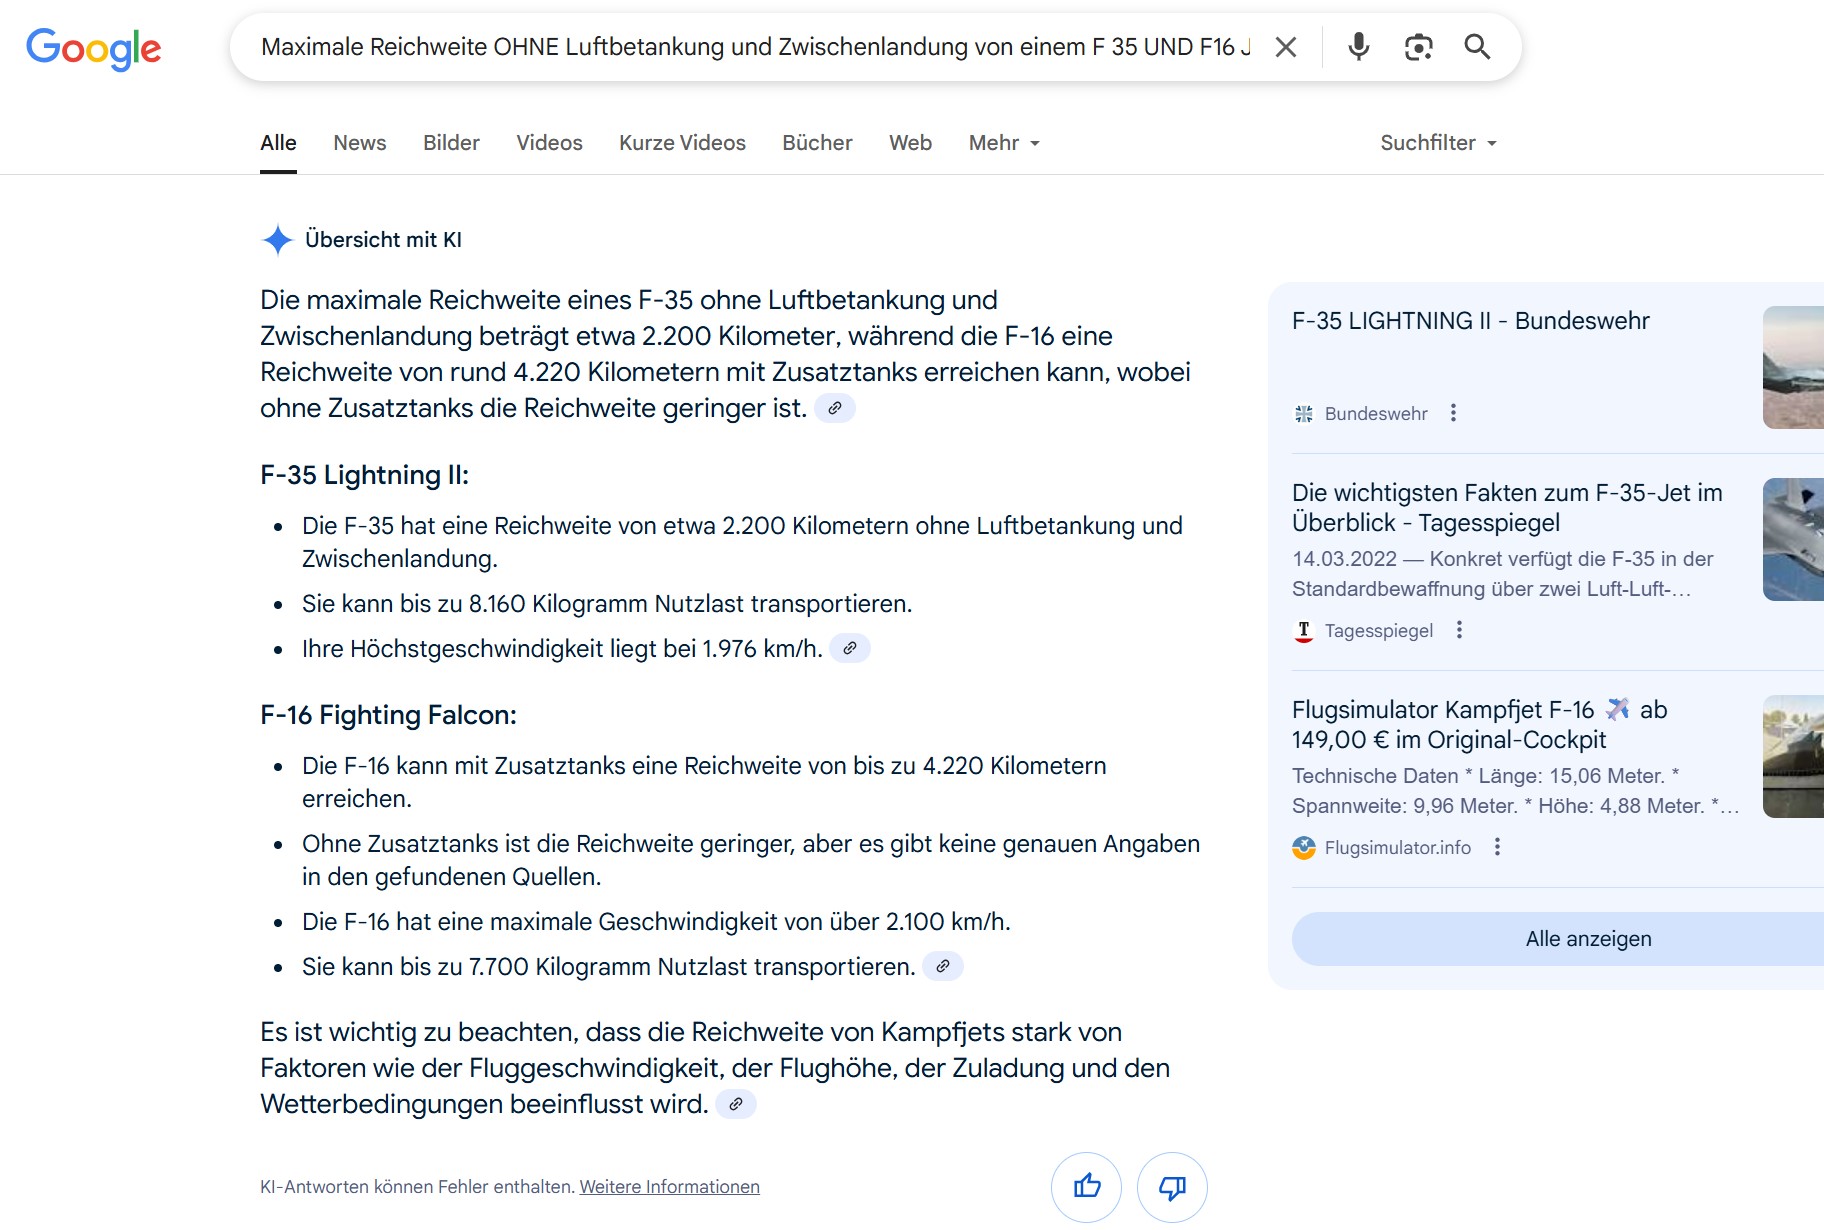Open the F-35 LIGHTNING II Bundeswehr result
This screenshot has height=1230, width=1824.
click(1470, 321)
